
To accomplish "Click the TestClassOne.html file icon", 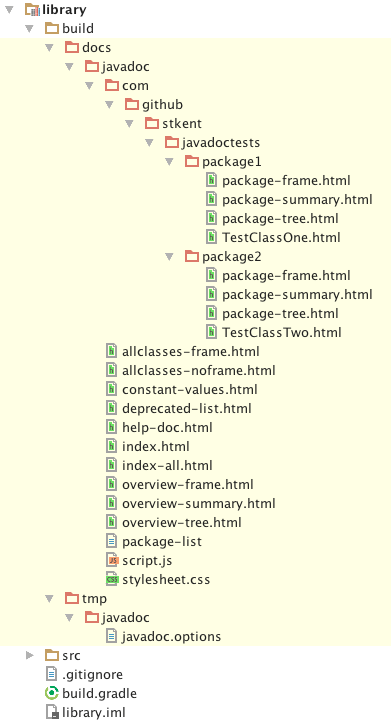I will coord(211,237).
